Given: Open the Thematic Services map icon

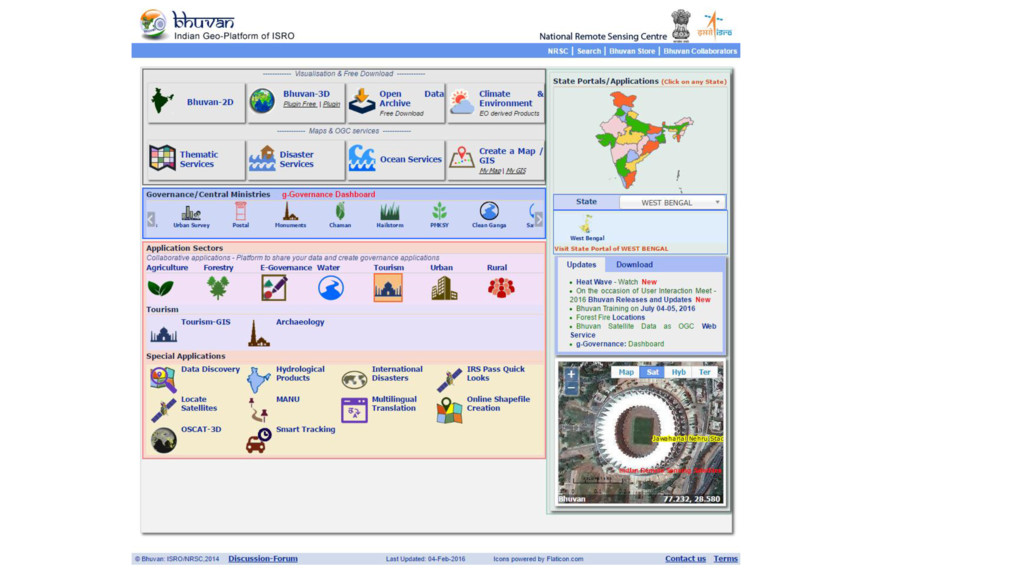Looking at the screenshot, I should [162, 159].
